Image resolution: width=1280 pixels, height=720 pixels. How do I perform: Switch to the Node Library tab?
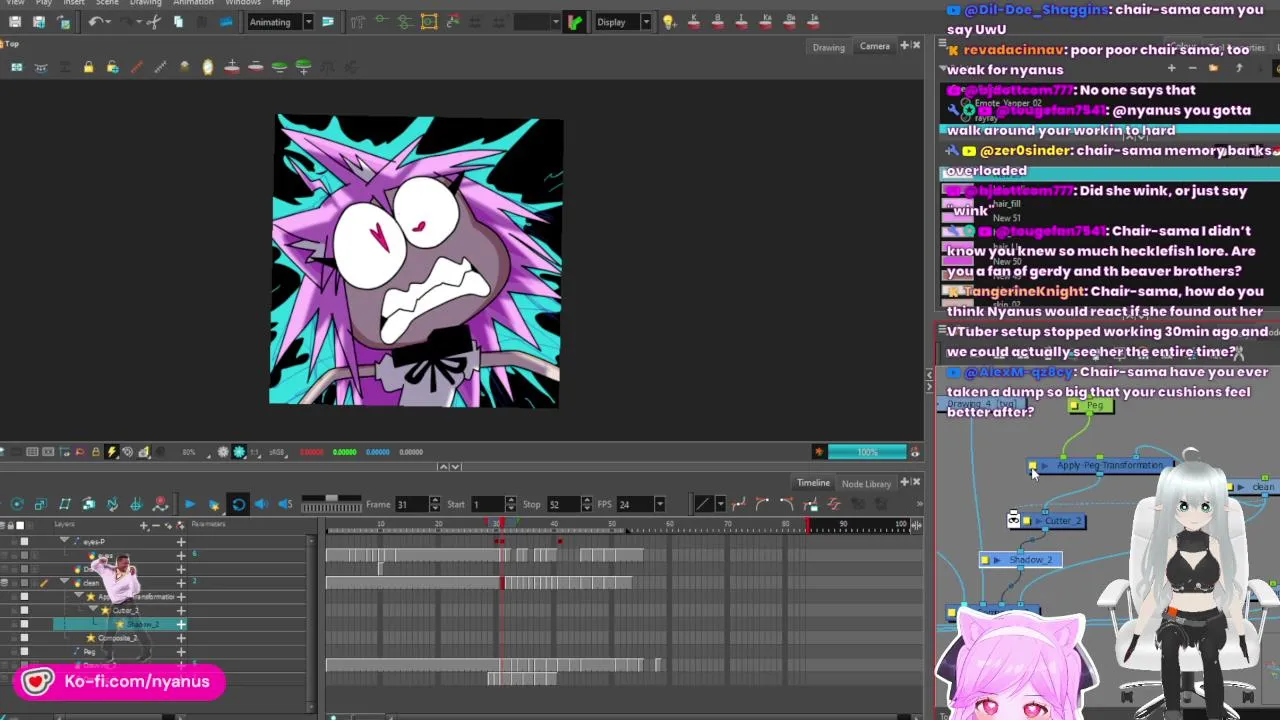pos(866,484)
